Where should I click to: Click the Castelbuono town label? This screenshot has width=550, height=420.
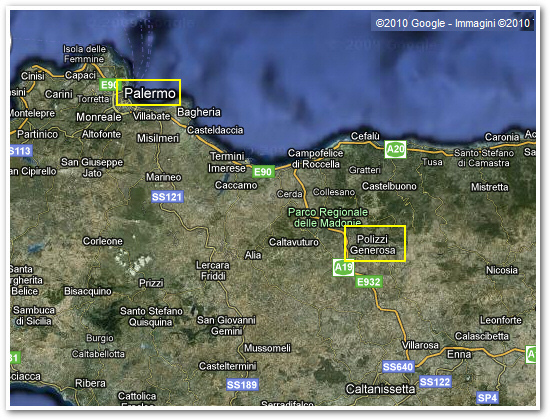pos(389,186)
